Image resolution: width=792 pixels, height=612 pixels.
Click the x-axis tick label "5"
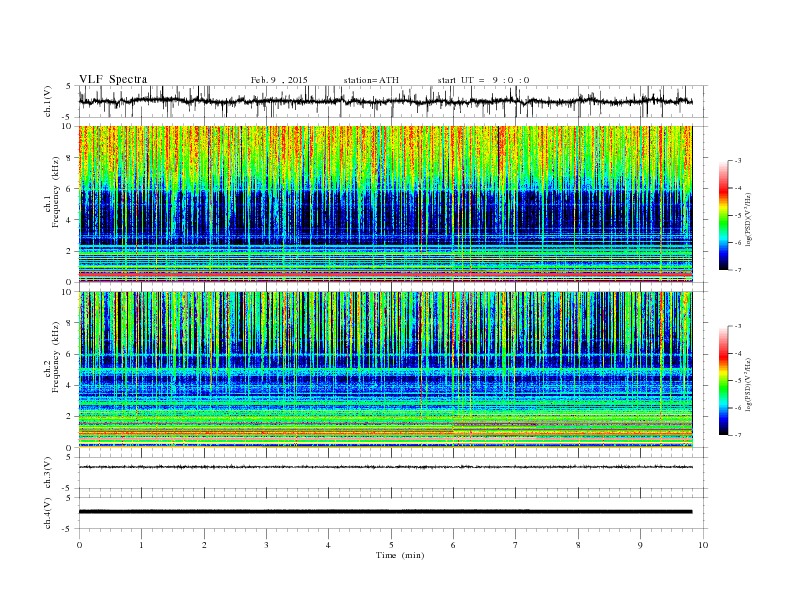391,545
